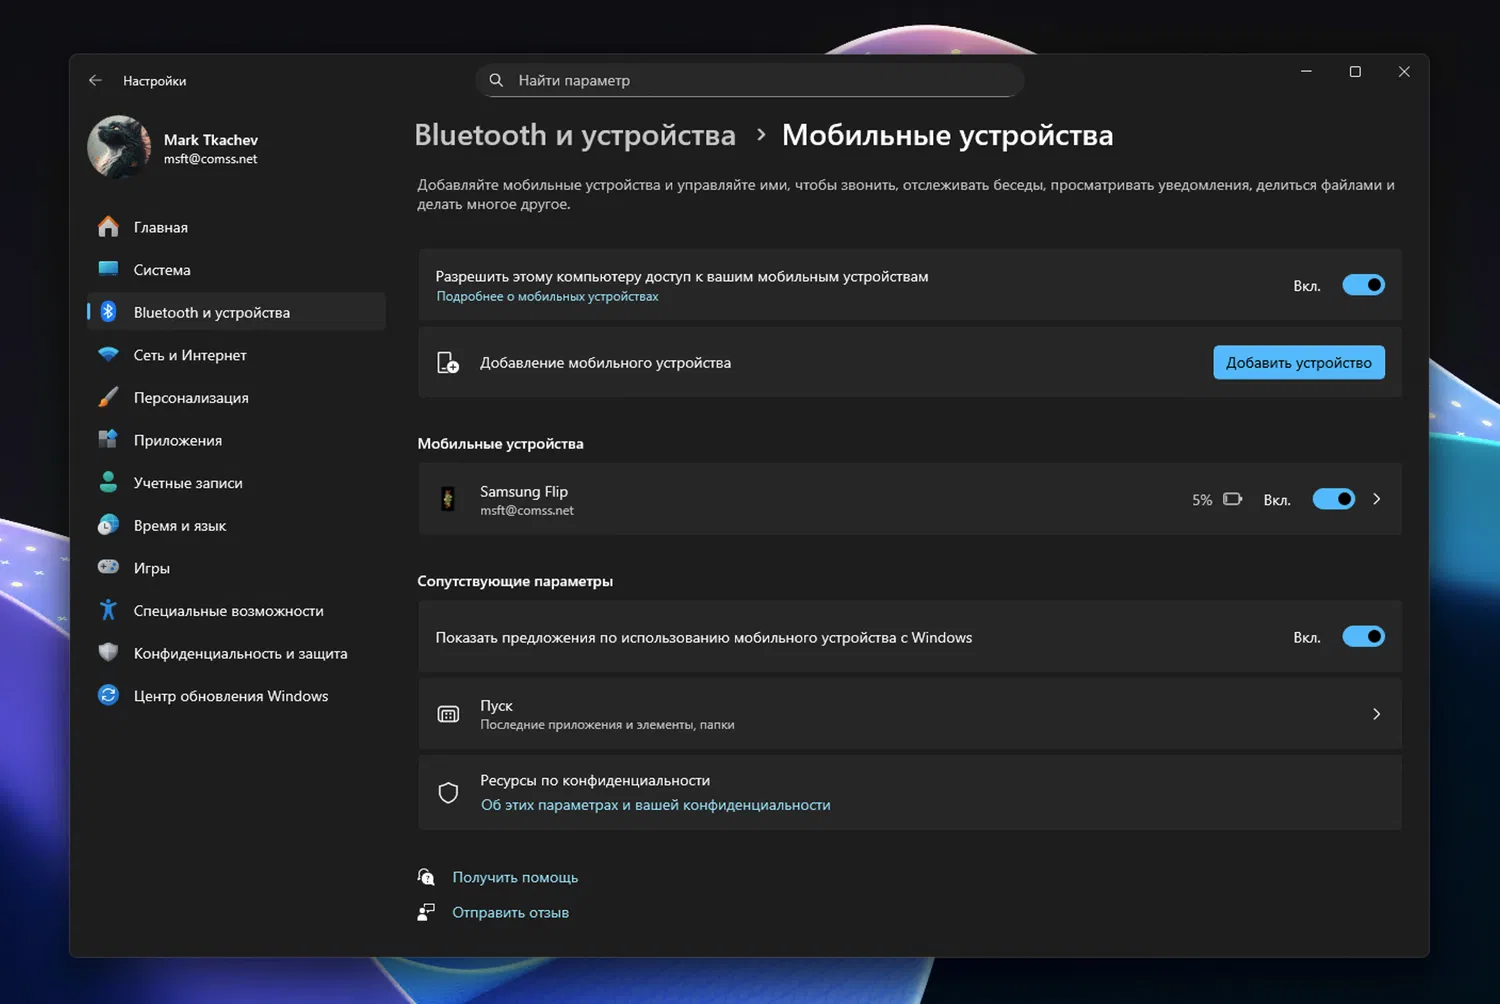Select Сеть и Интернет sidebar item
Viewport: 1500px width, 1004px height.
click(236, 355)
